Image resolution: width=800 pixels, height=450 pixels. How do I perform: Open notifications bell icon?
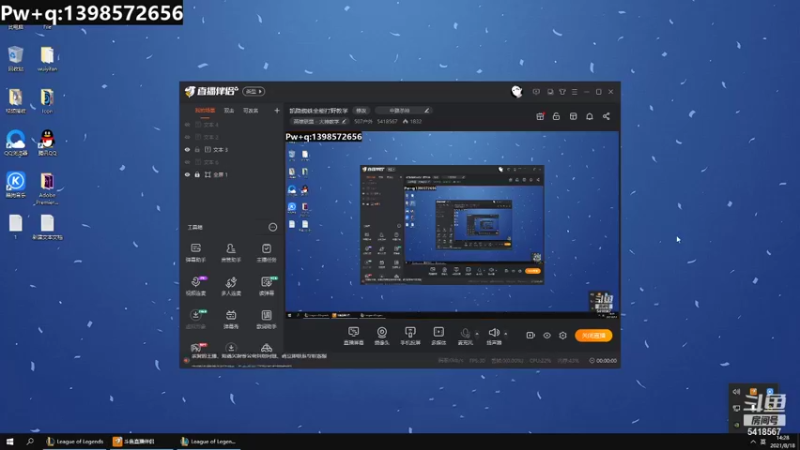click(x=589, y=116)
